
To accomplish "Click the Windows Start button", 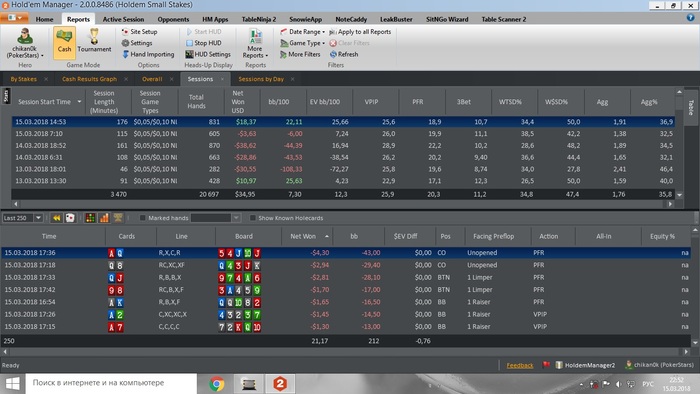I will pos(12,383).
